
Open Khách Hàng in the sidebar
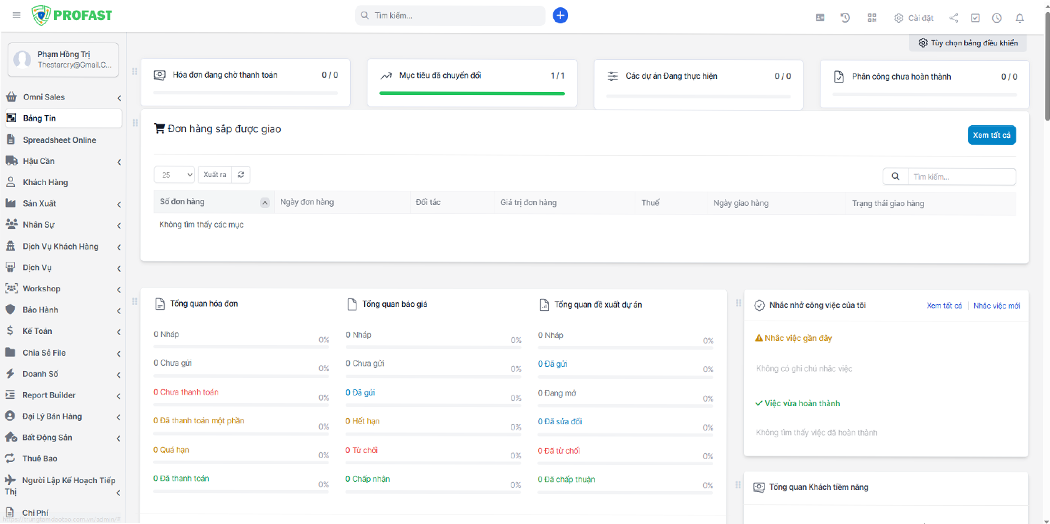point(45,182)
